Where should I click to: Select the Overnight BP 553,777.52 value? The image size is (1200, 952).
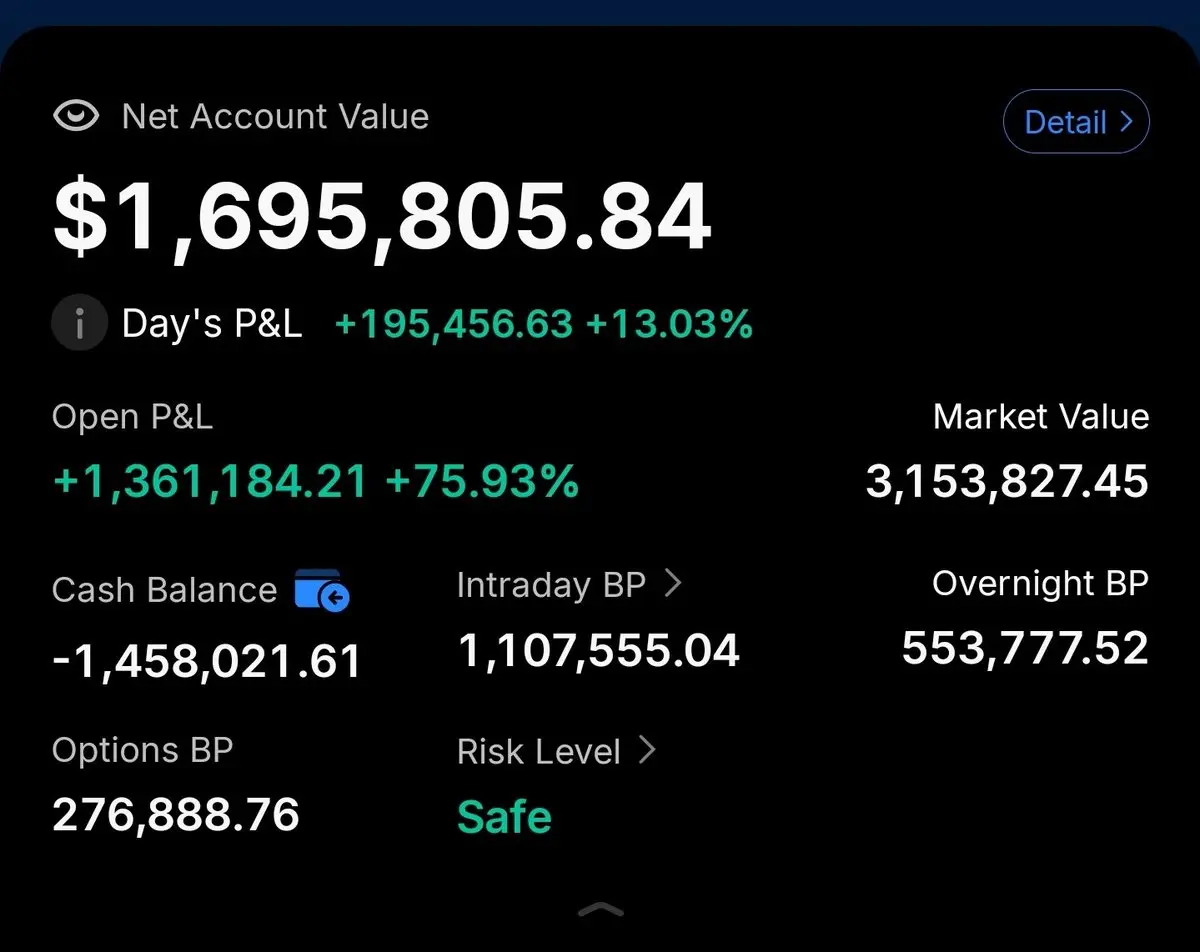point(1025,648)
